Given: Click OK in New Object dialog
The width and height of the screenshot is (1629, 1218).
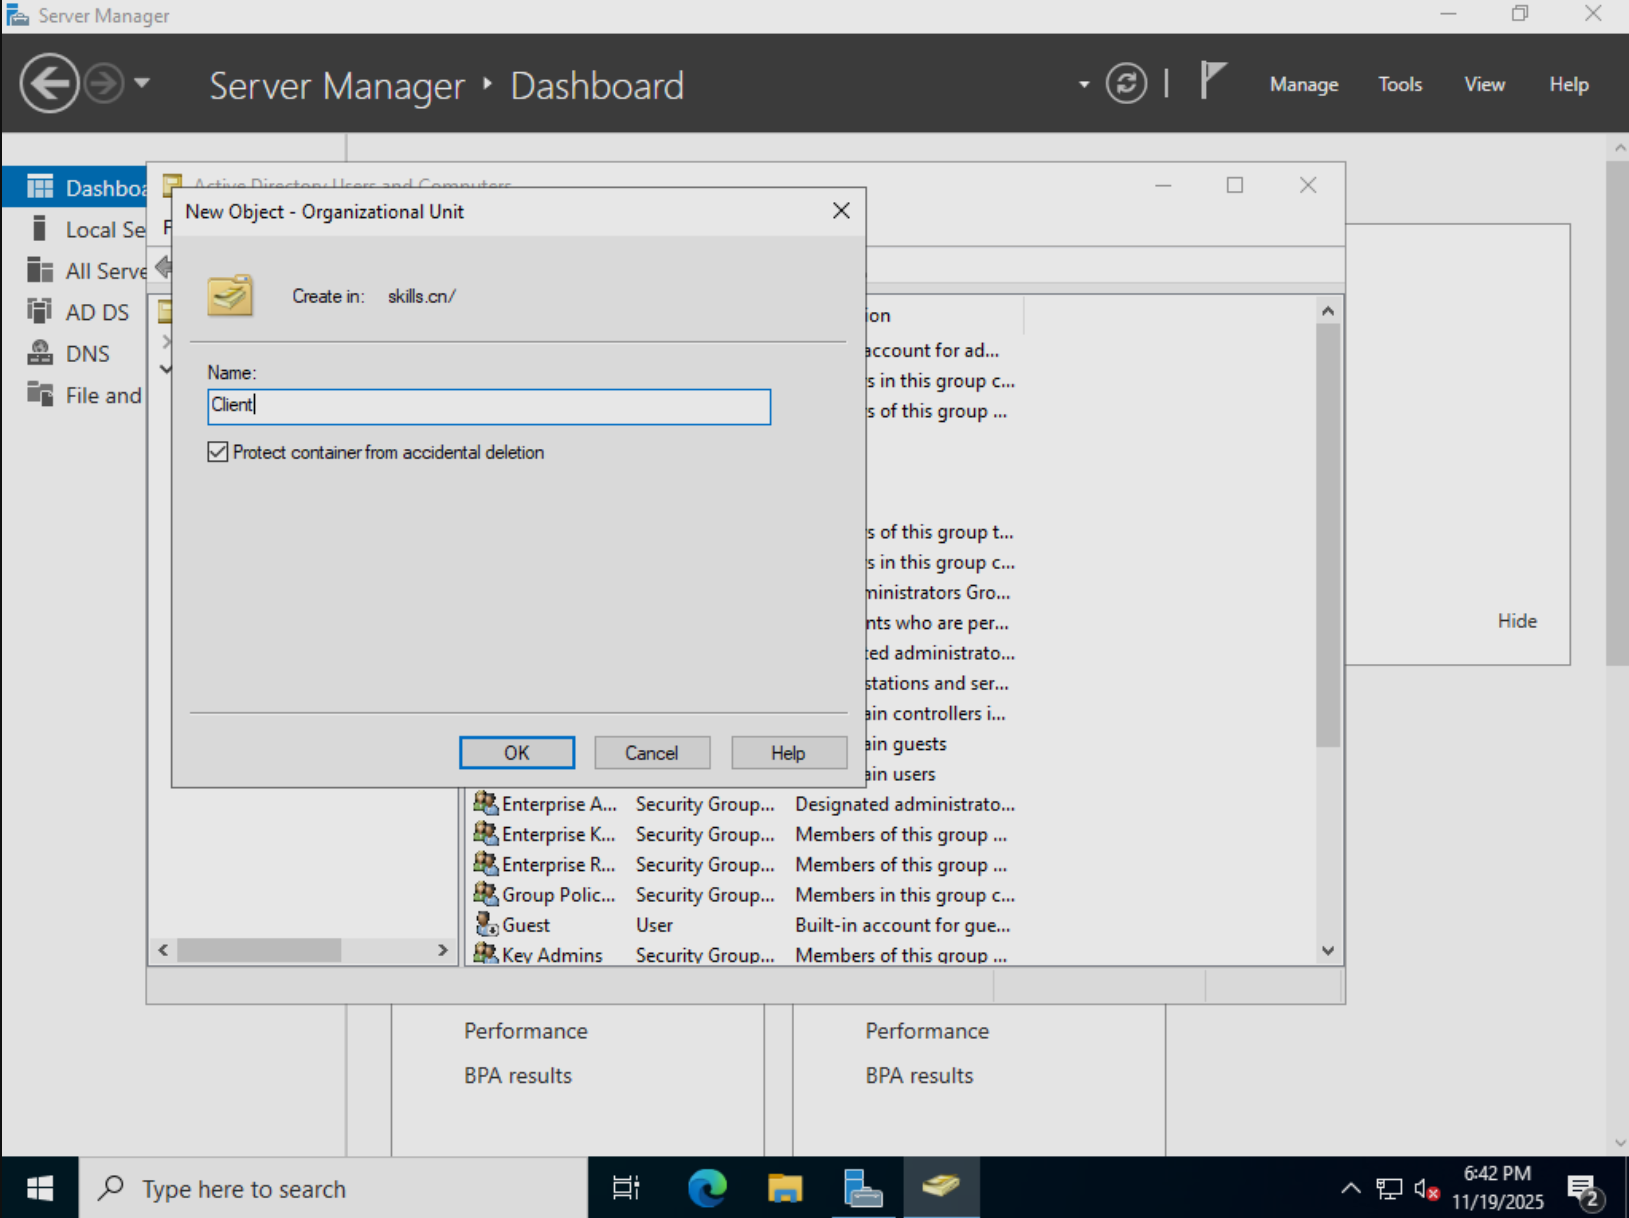Looking at the screenshot, I should point(517,753).
